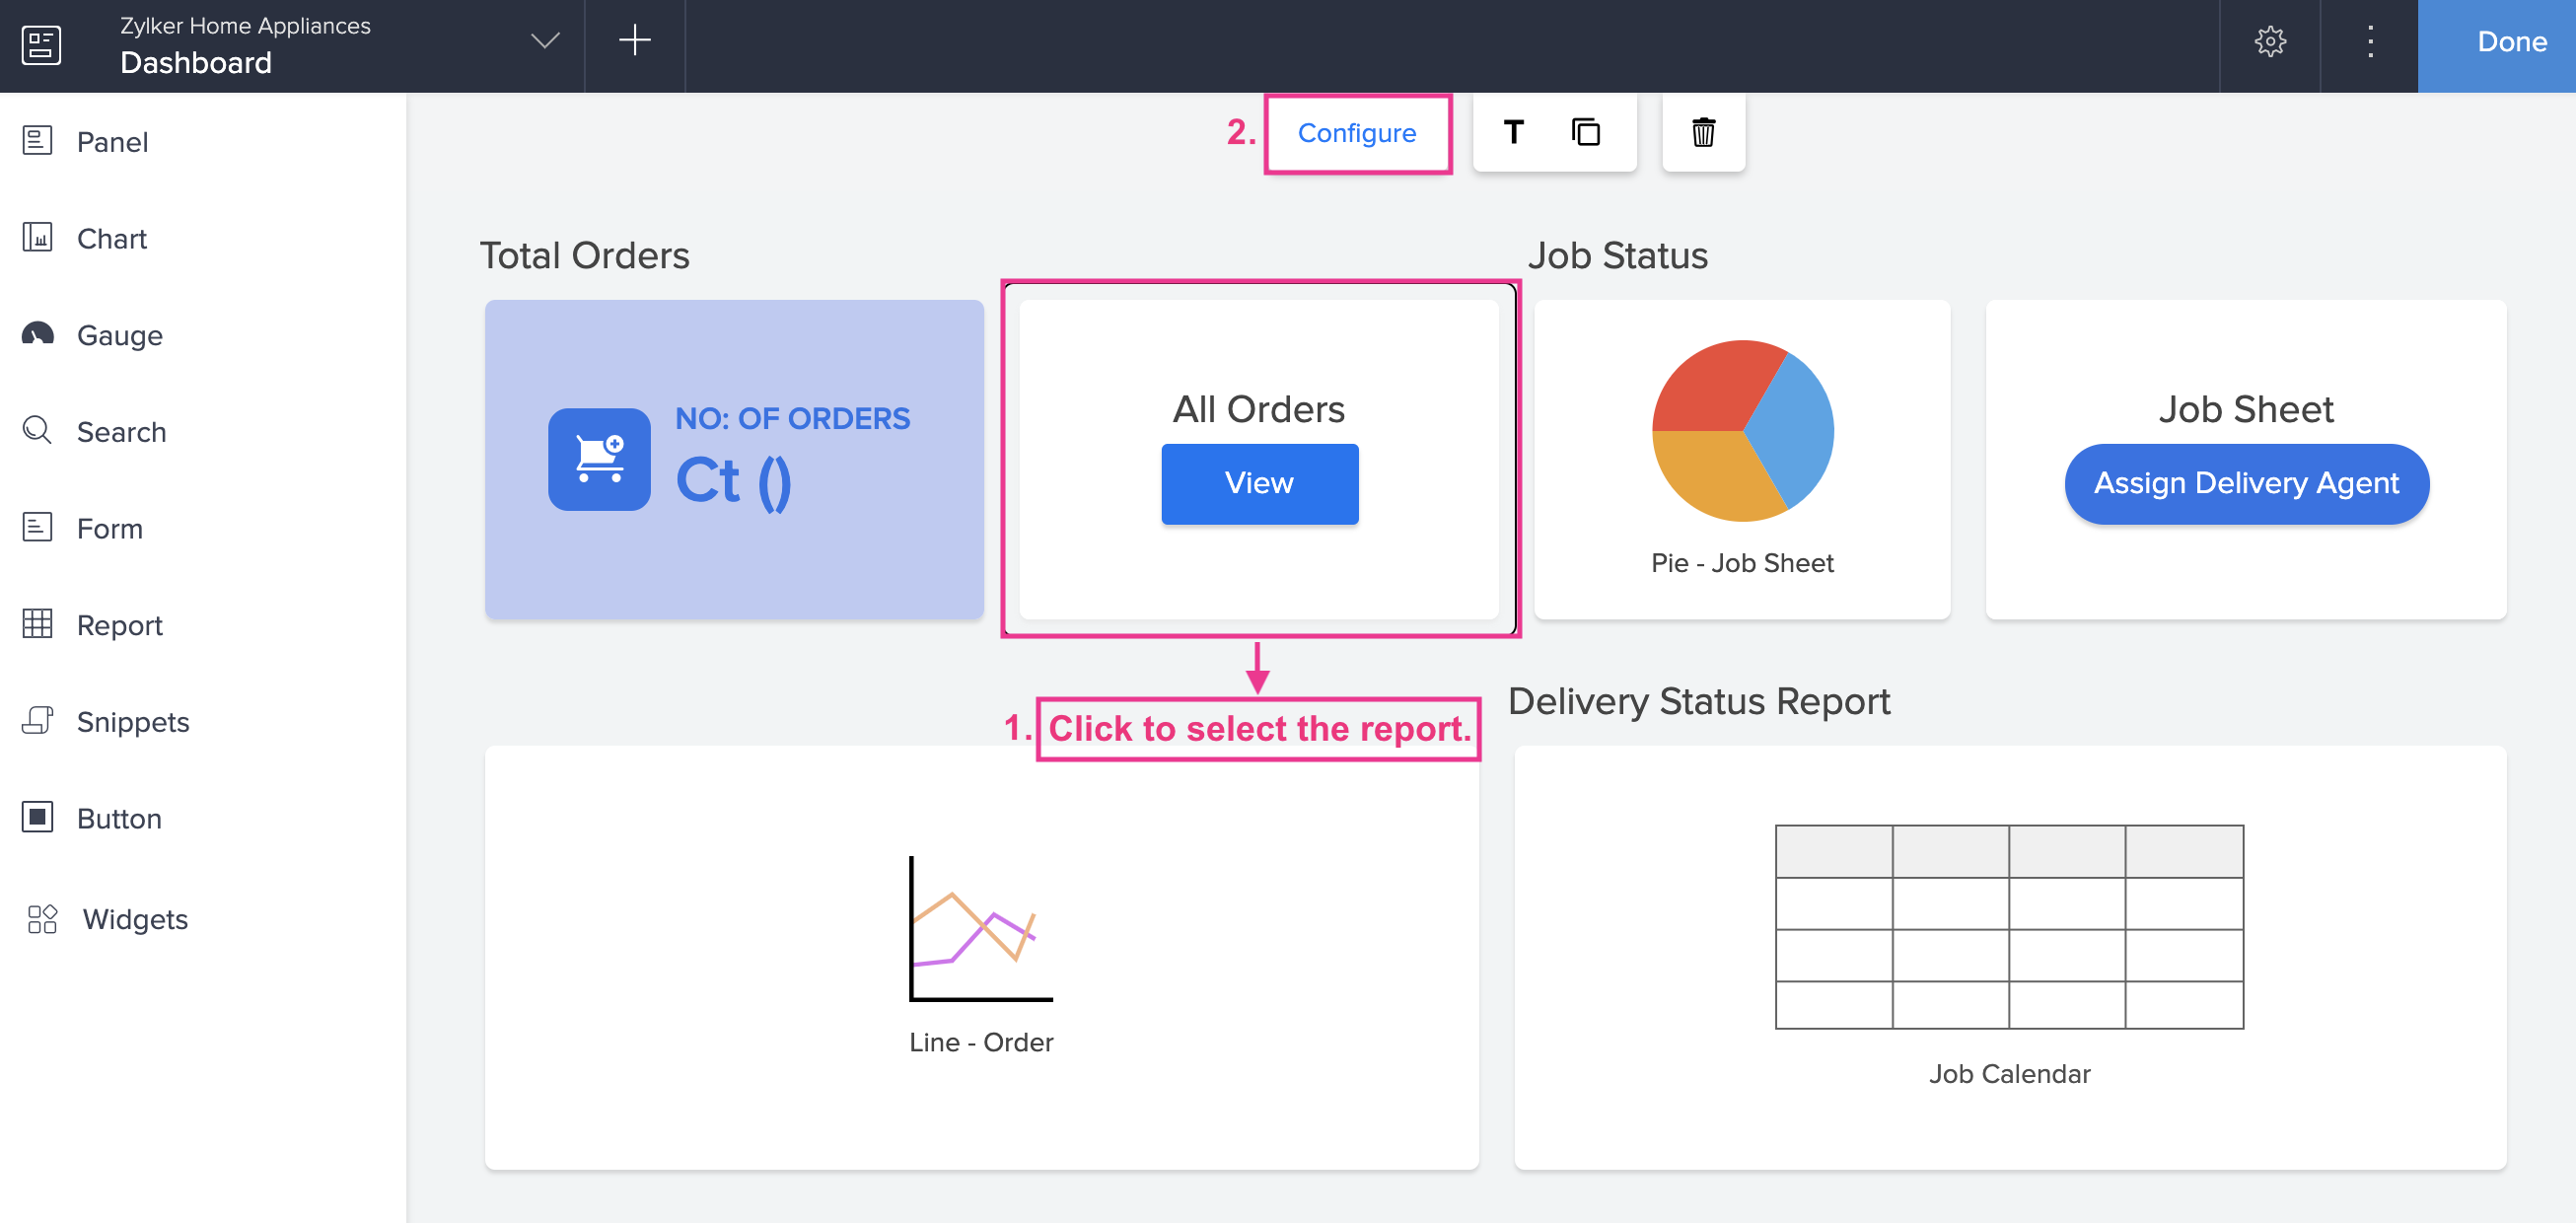Click the duplicate copy icon
Viewport: 2576px width, 1223px height.
(x=1585, y=132)
